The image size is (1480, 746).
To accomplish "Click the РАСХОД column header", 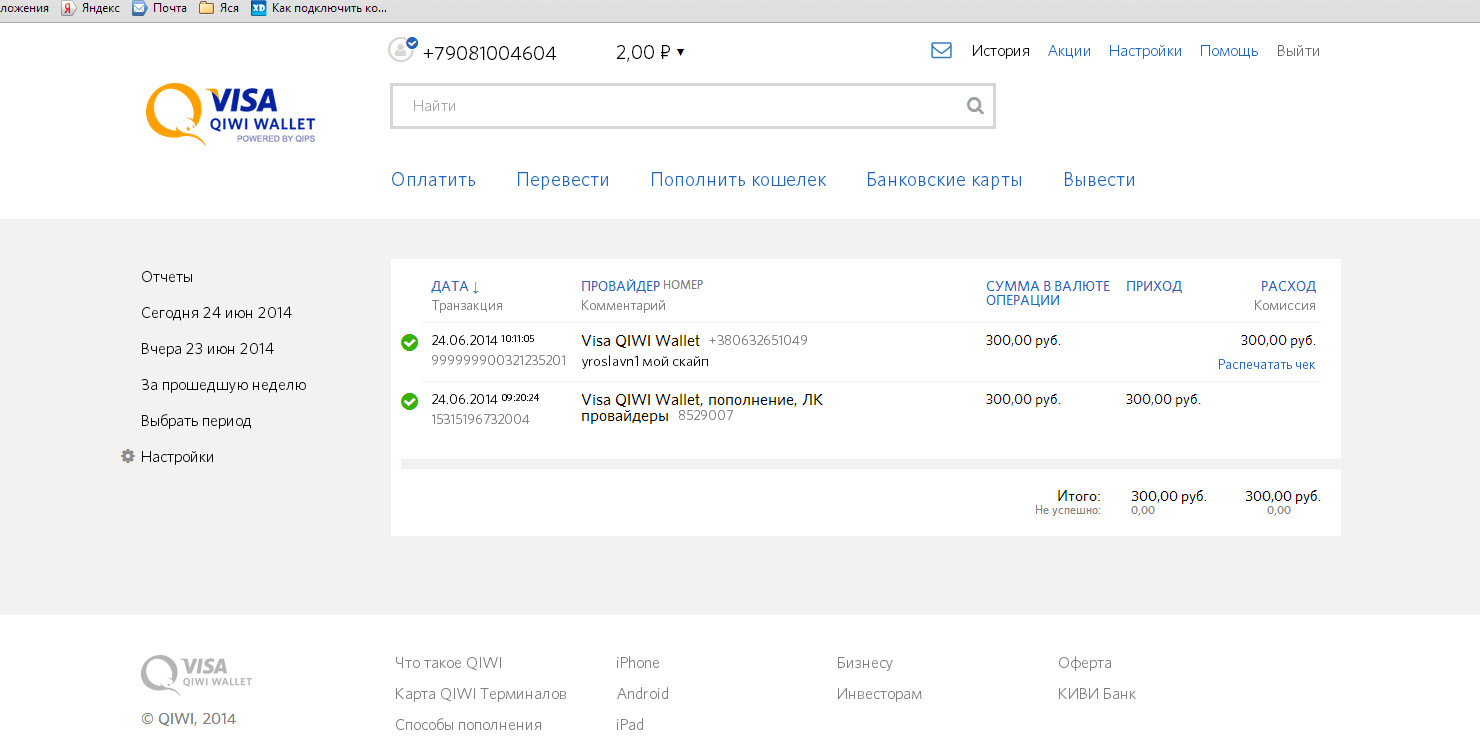I will 1288,286.
